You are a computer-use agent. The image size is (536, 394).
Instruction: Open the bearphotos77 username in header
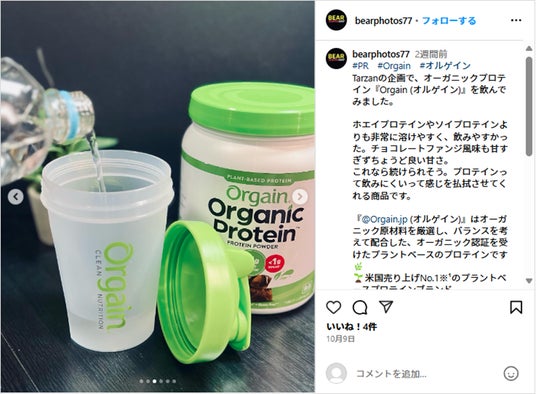click(x=383, y=21)
